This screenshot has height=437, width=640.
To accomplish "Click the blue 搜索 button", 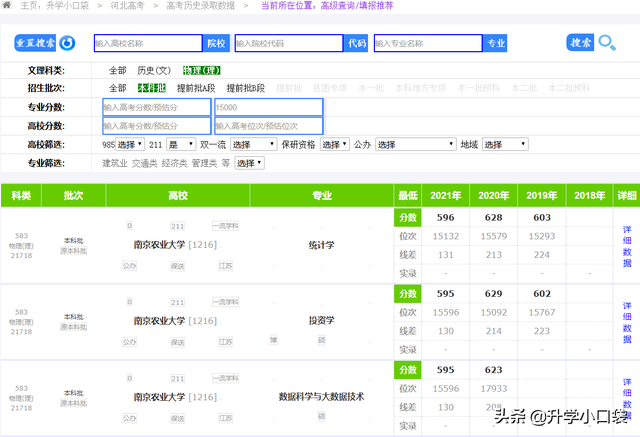I will tap(580, 42).
